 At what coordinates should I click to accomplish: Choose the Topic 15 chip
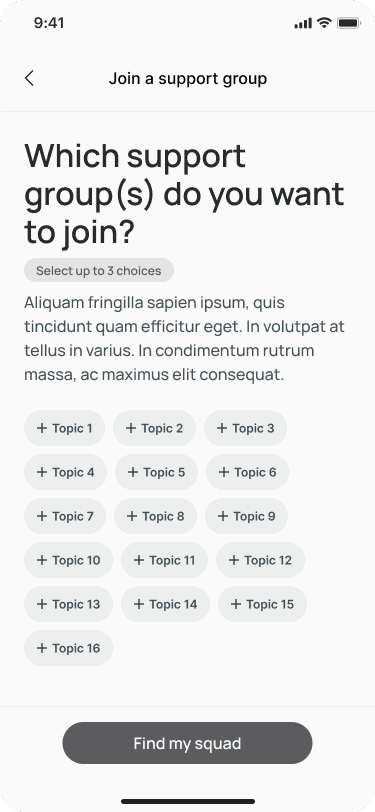(263, 604)
